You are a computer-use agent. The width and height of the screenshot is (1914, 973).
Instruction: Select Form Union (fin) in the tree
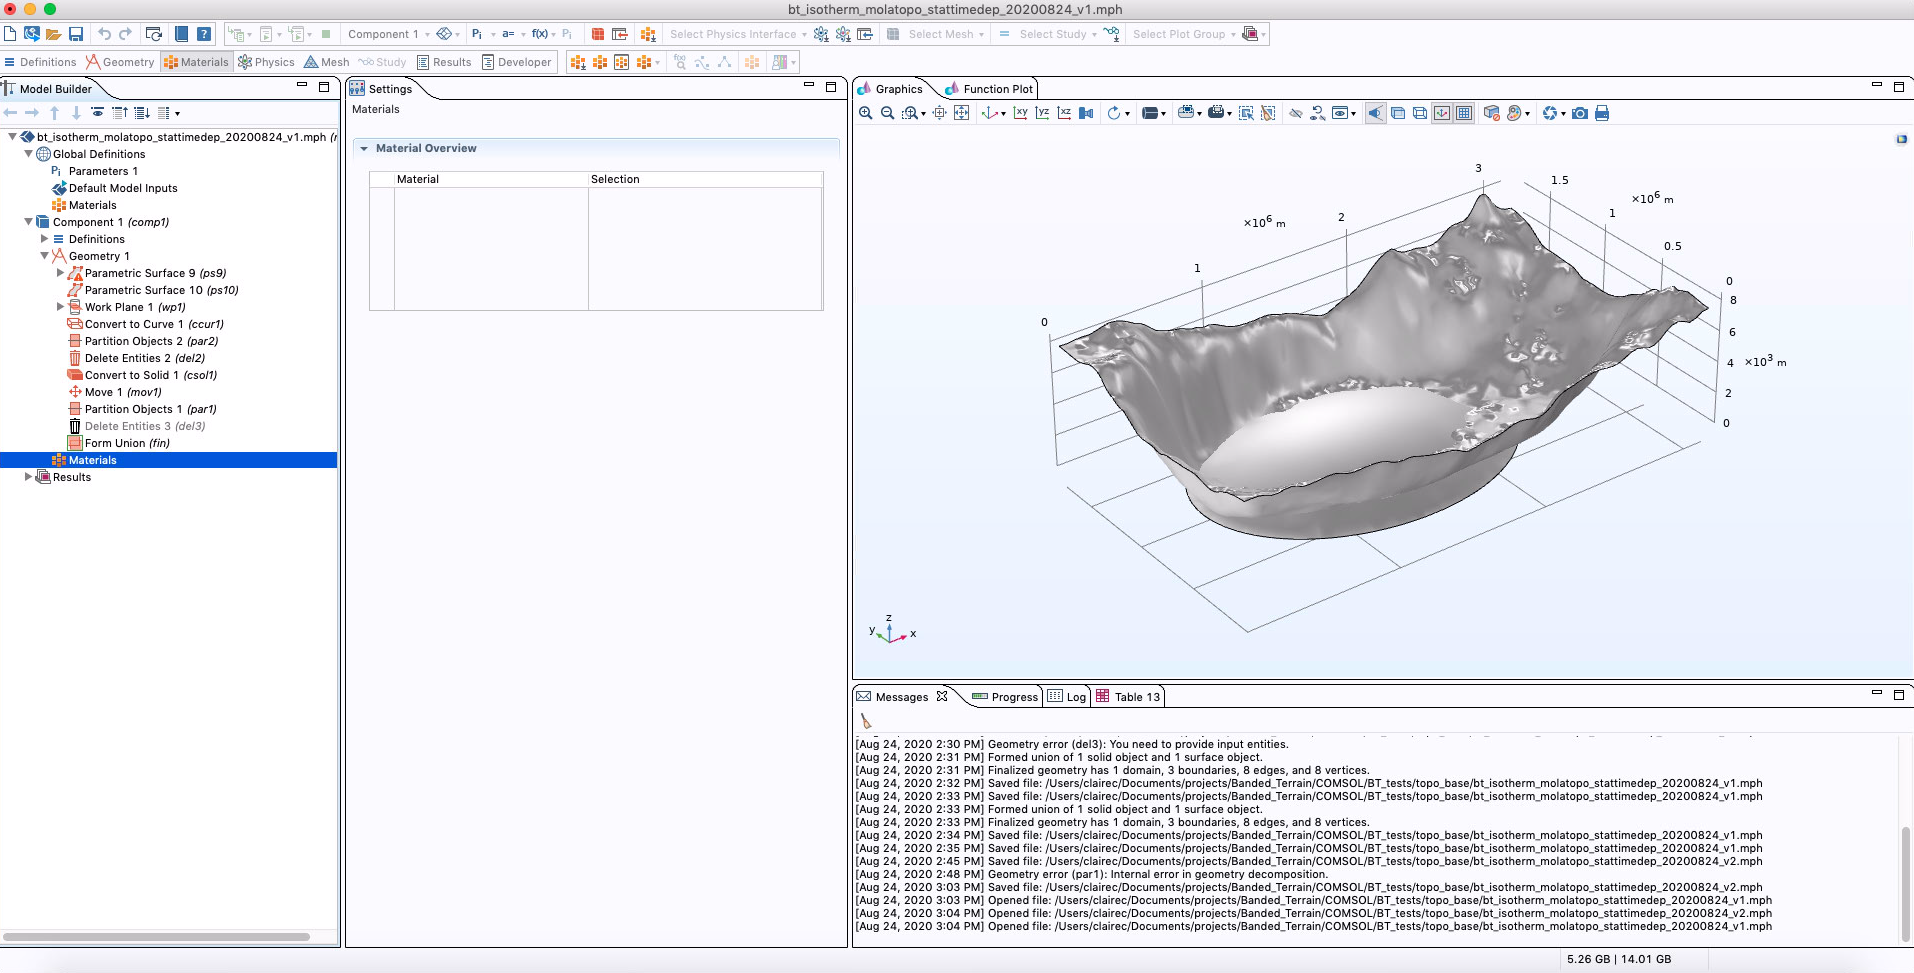click(126, 443)
